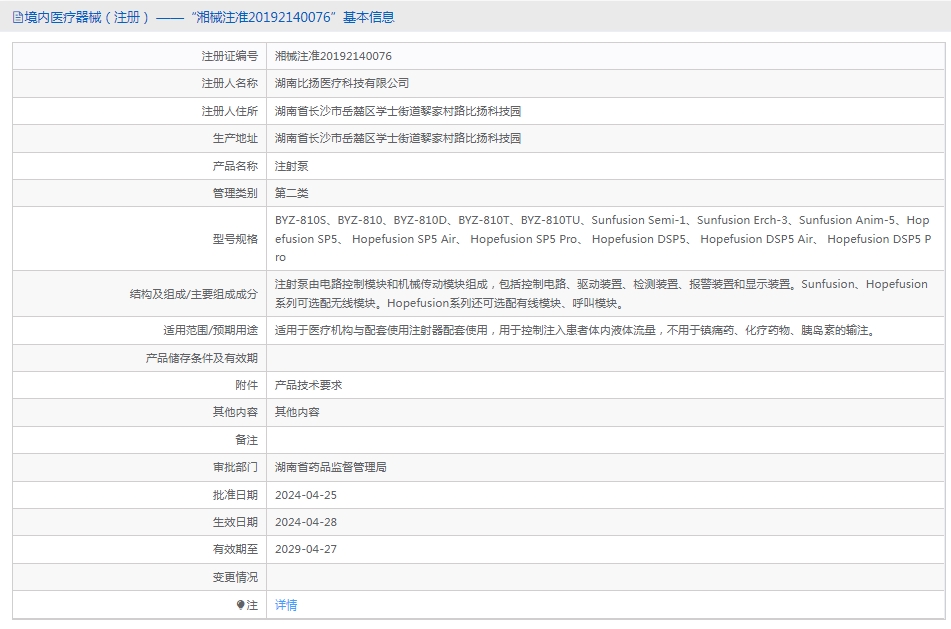This screenshot has height=629, width=951.
Task: Click the 适用范围/预期用途 label
Action: click(x=210, y=330)
